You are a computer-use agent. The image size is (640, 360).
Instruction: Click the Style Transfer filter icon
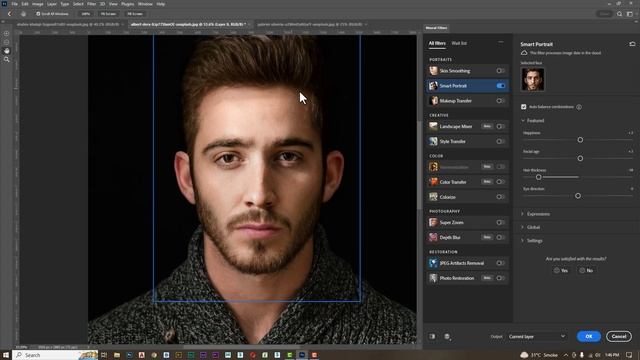point(433,141)
